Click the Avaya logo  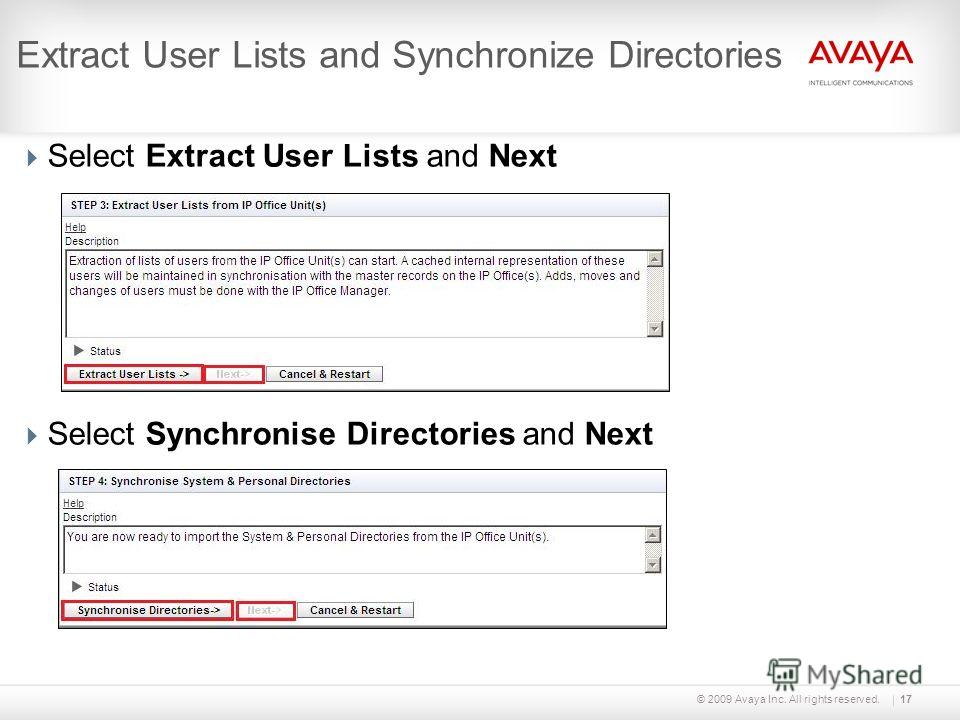(860, 62)
